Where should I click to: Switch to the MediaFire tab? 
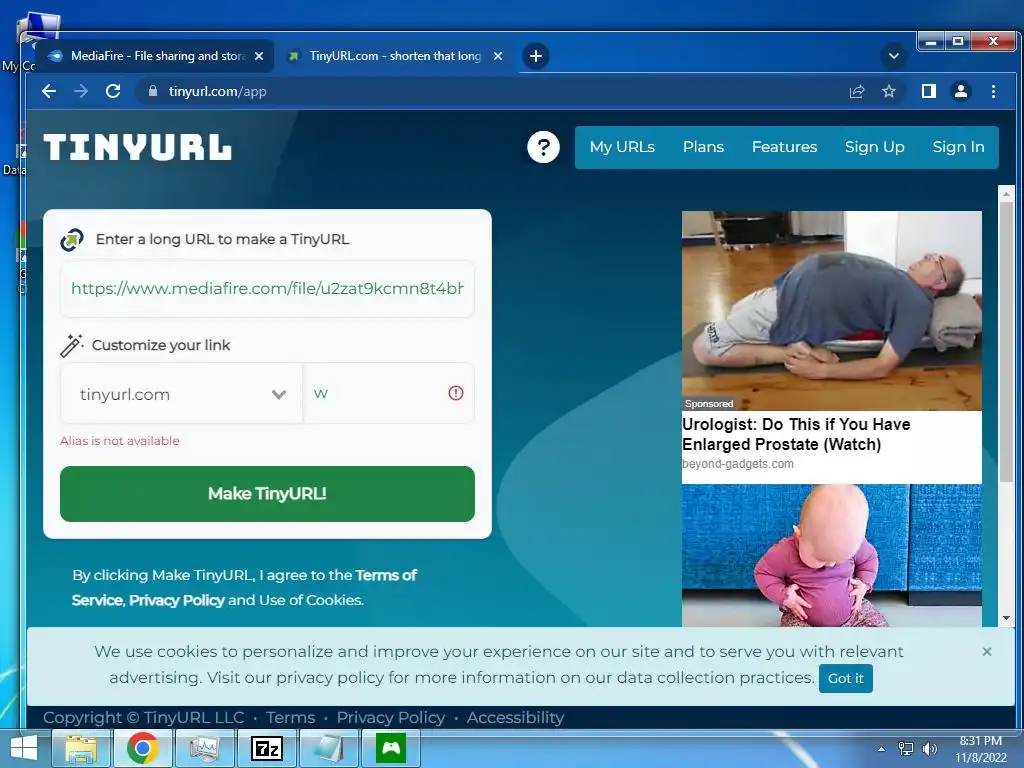(x=155, y=56)
